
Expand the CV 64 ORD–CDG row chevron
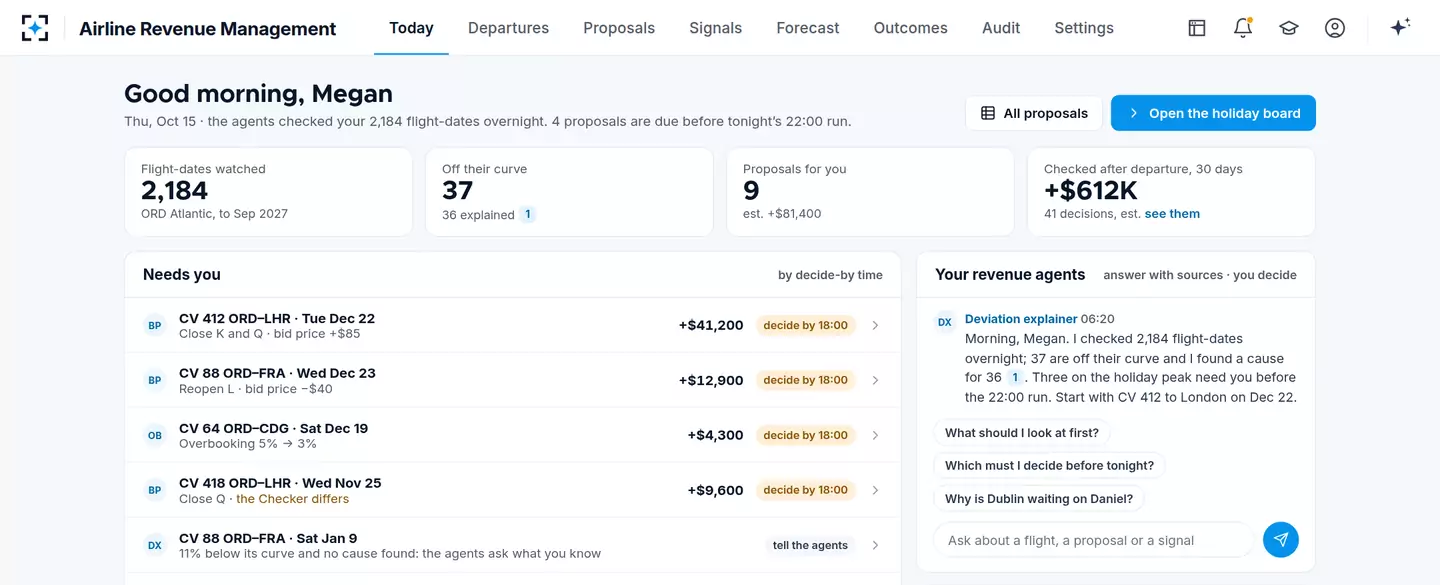(875, 435)
